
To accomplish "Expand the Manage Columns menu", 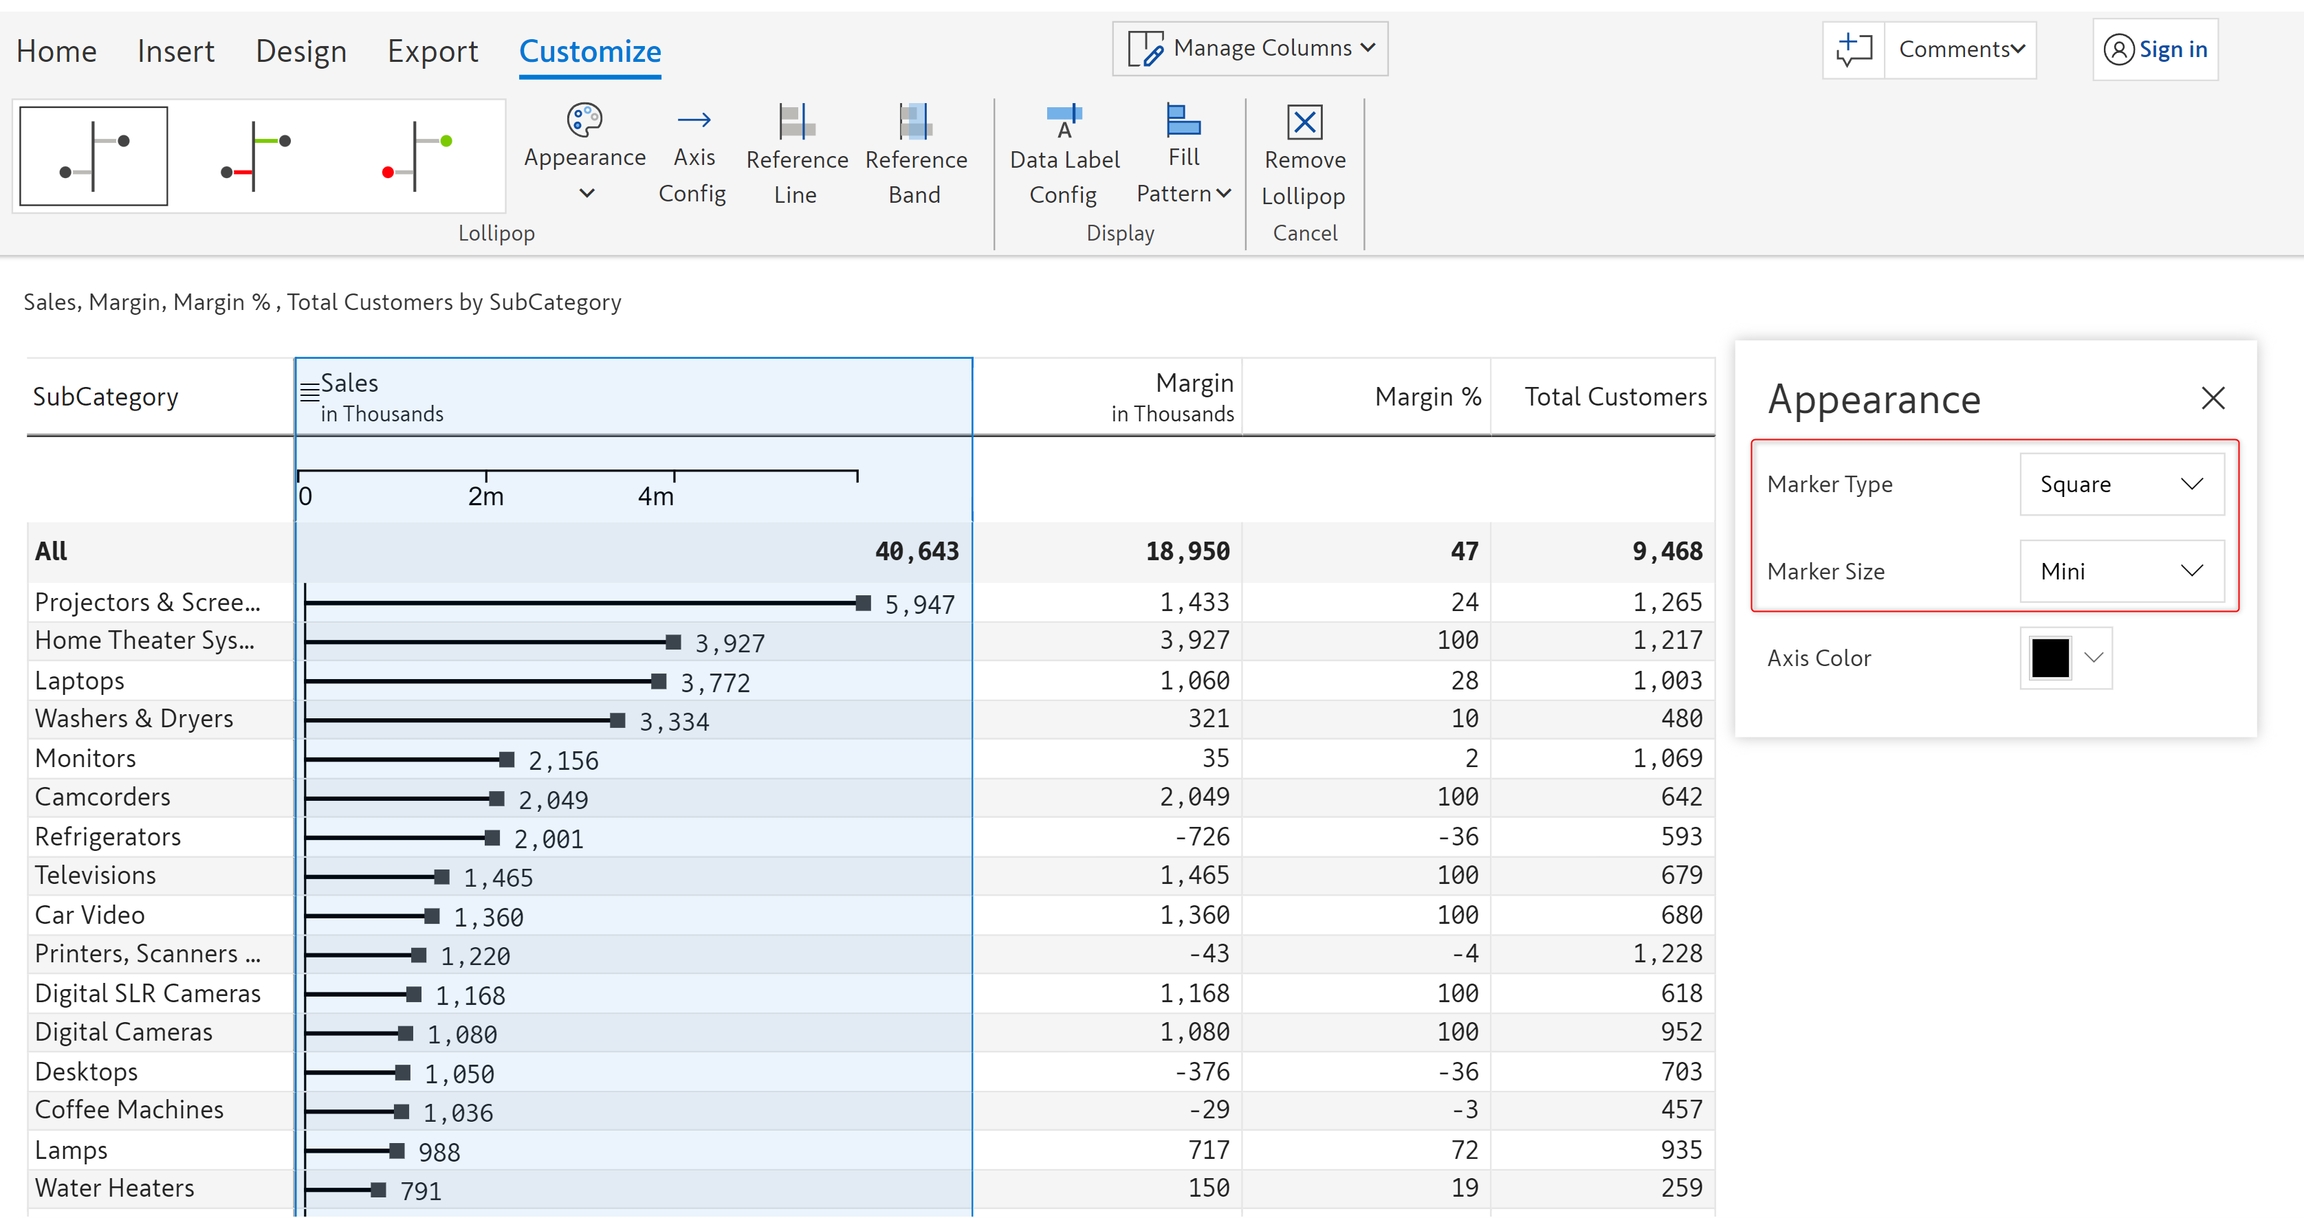I will click(x=1250, y=48).
